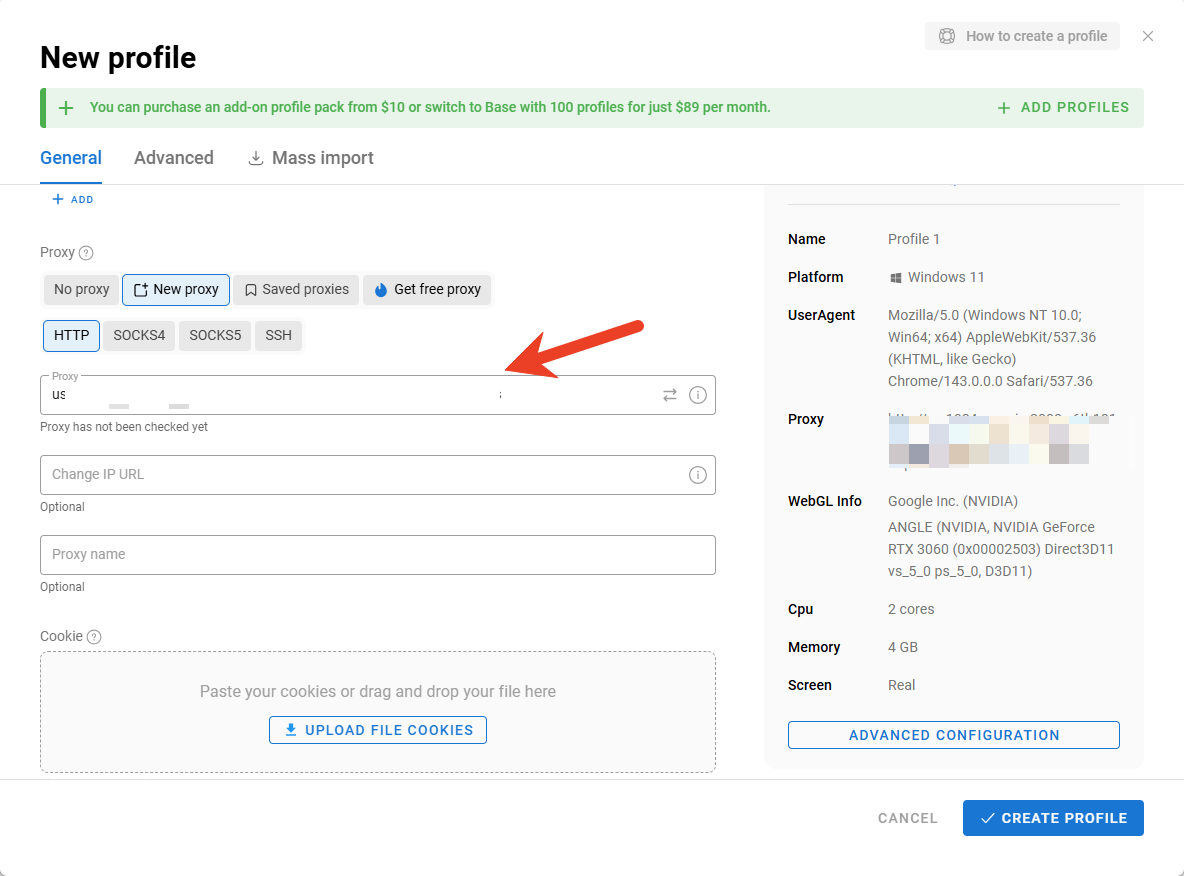Open How to create a profile guide
Viewport: 1184px width, 876px height.
coord(1022,36)
